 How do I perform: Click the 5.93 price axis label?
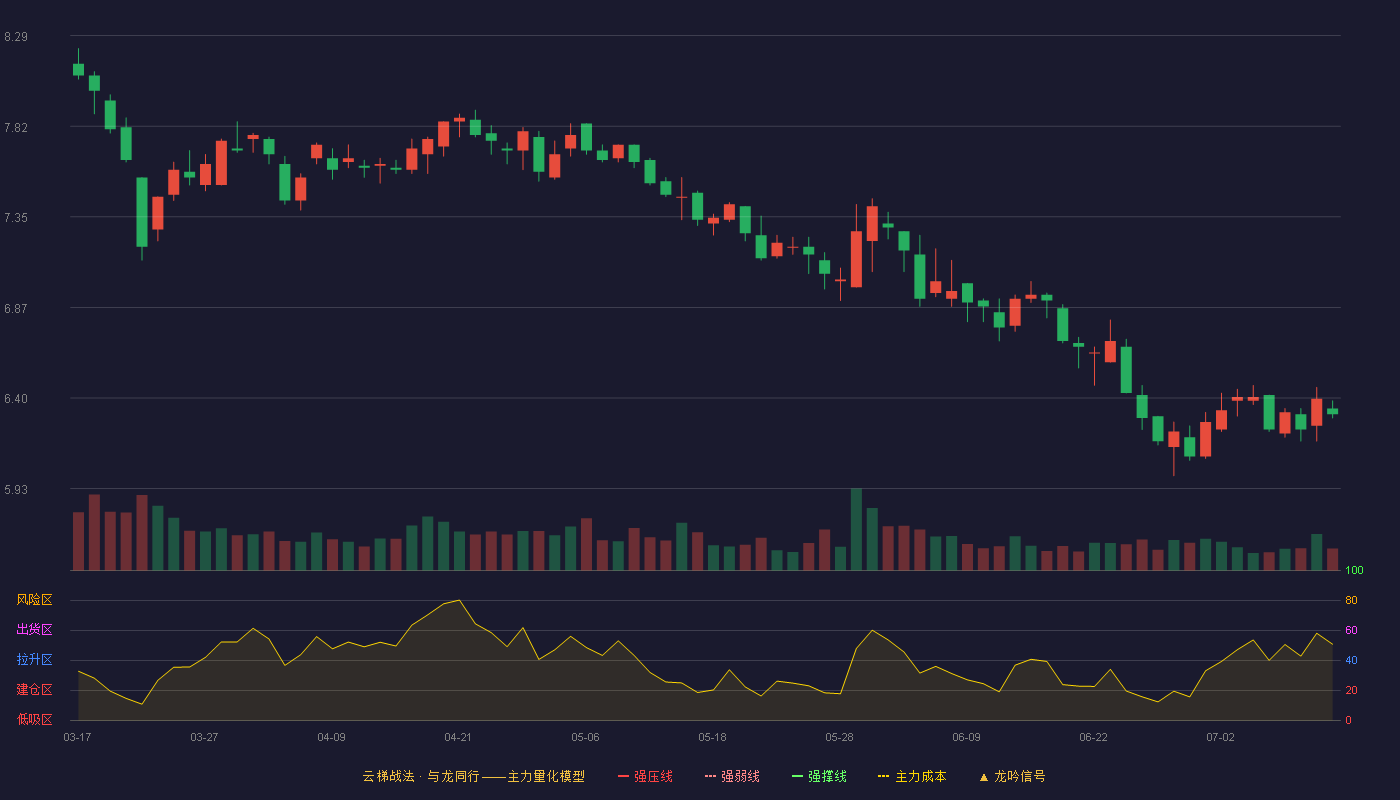[x=16, y=490]
